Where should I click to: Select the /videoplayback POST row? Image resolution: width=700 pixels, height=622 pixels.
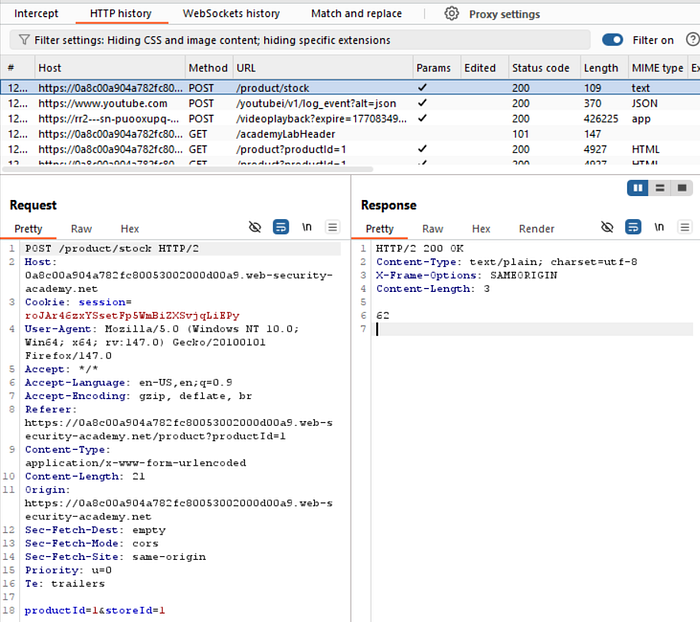(350, 119)
